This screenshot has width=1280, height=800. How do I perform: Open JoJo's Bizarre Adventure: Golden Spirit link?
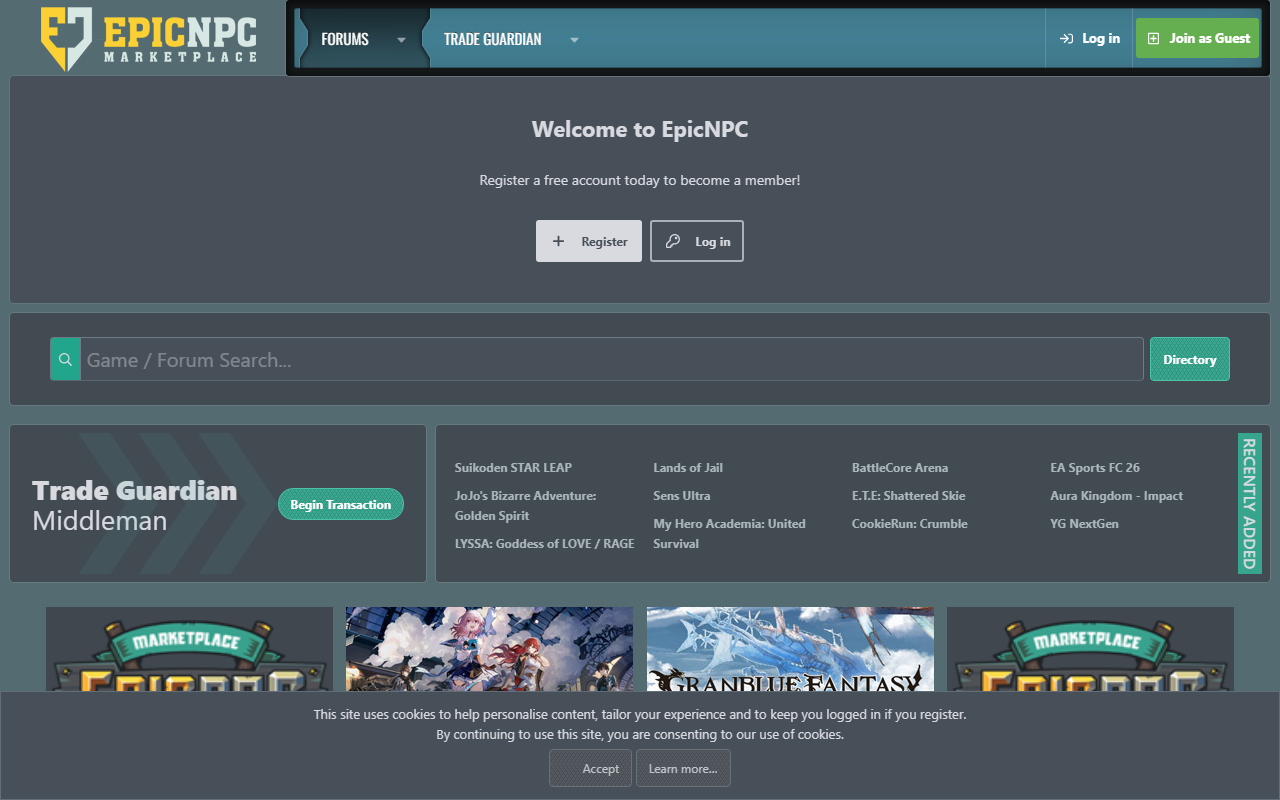tap(525, 506)
